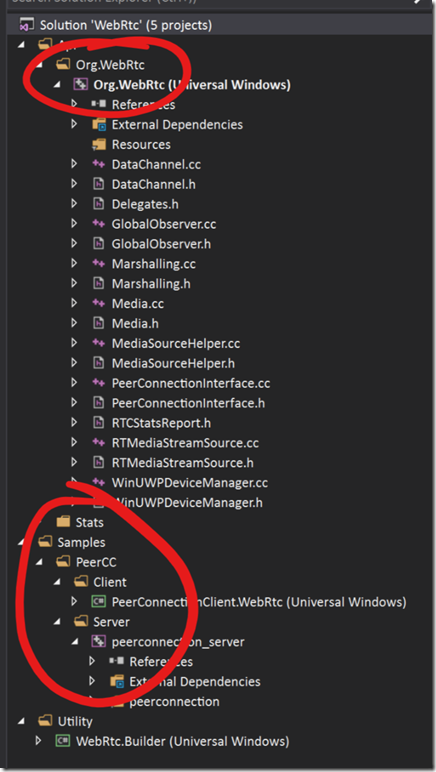Click the C# project icon of WebRtc.Builder
436x772 pixels.
[x=62, y=740]
